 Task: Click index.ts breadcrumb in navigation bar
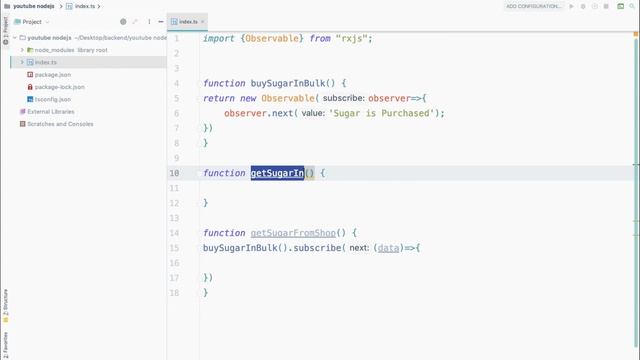pos(80,6)
